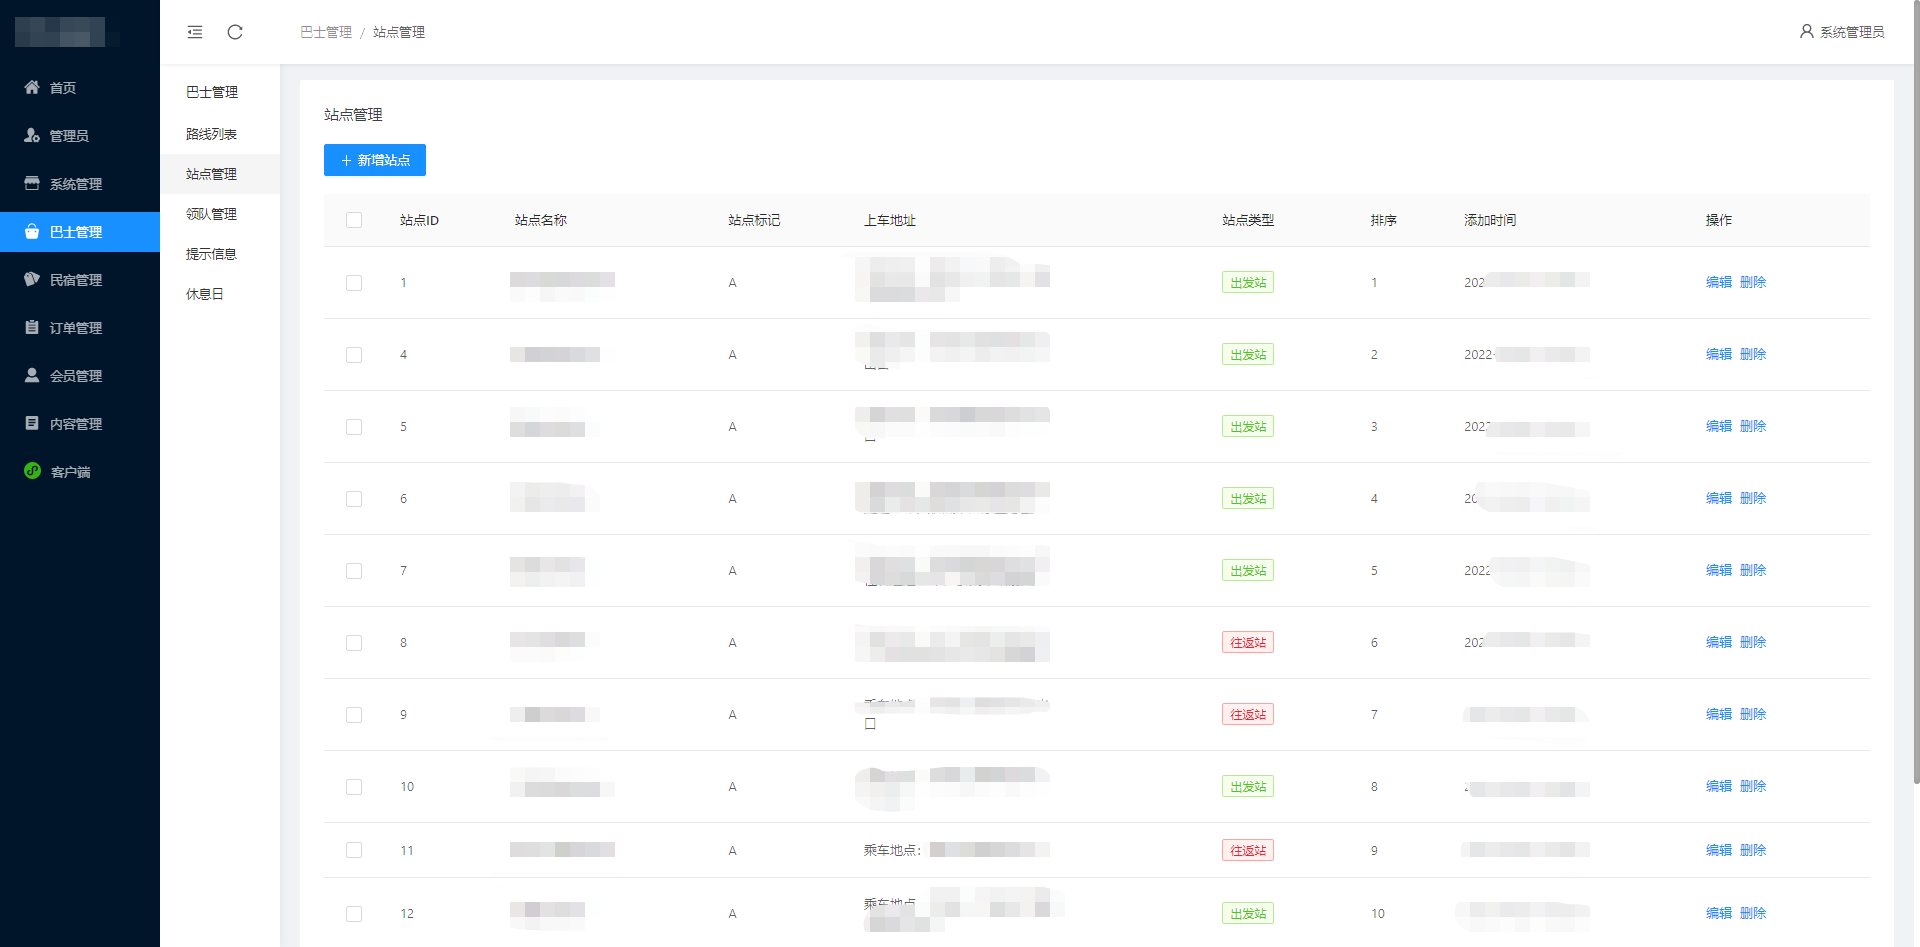This screenshot has height=947, width=1920.
Task: Select 提示信息 in the submenu
Action: pos(220,254)
